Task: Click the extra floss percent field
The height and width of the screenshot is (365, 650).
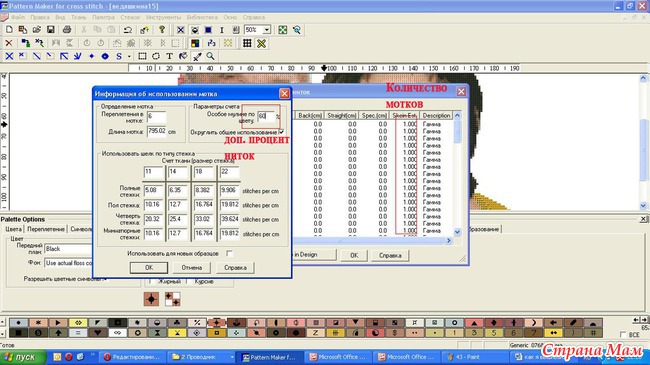Action: coord(266,116)
